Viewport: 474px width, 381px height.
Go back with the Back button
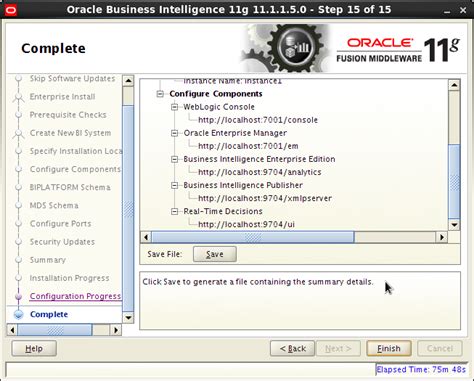[292, 349]
